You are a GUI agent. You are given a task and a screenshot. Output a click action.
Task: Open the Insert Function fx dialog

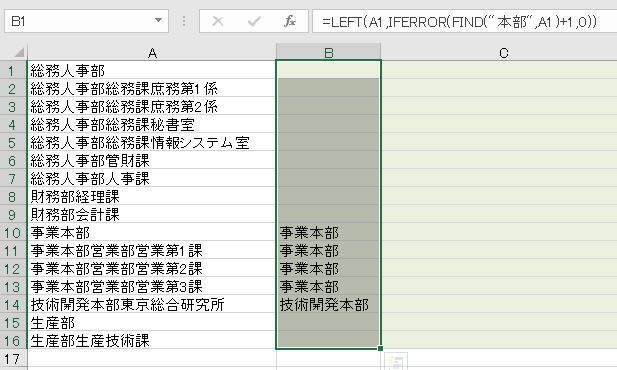(x=290, y=21)
